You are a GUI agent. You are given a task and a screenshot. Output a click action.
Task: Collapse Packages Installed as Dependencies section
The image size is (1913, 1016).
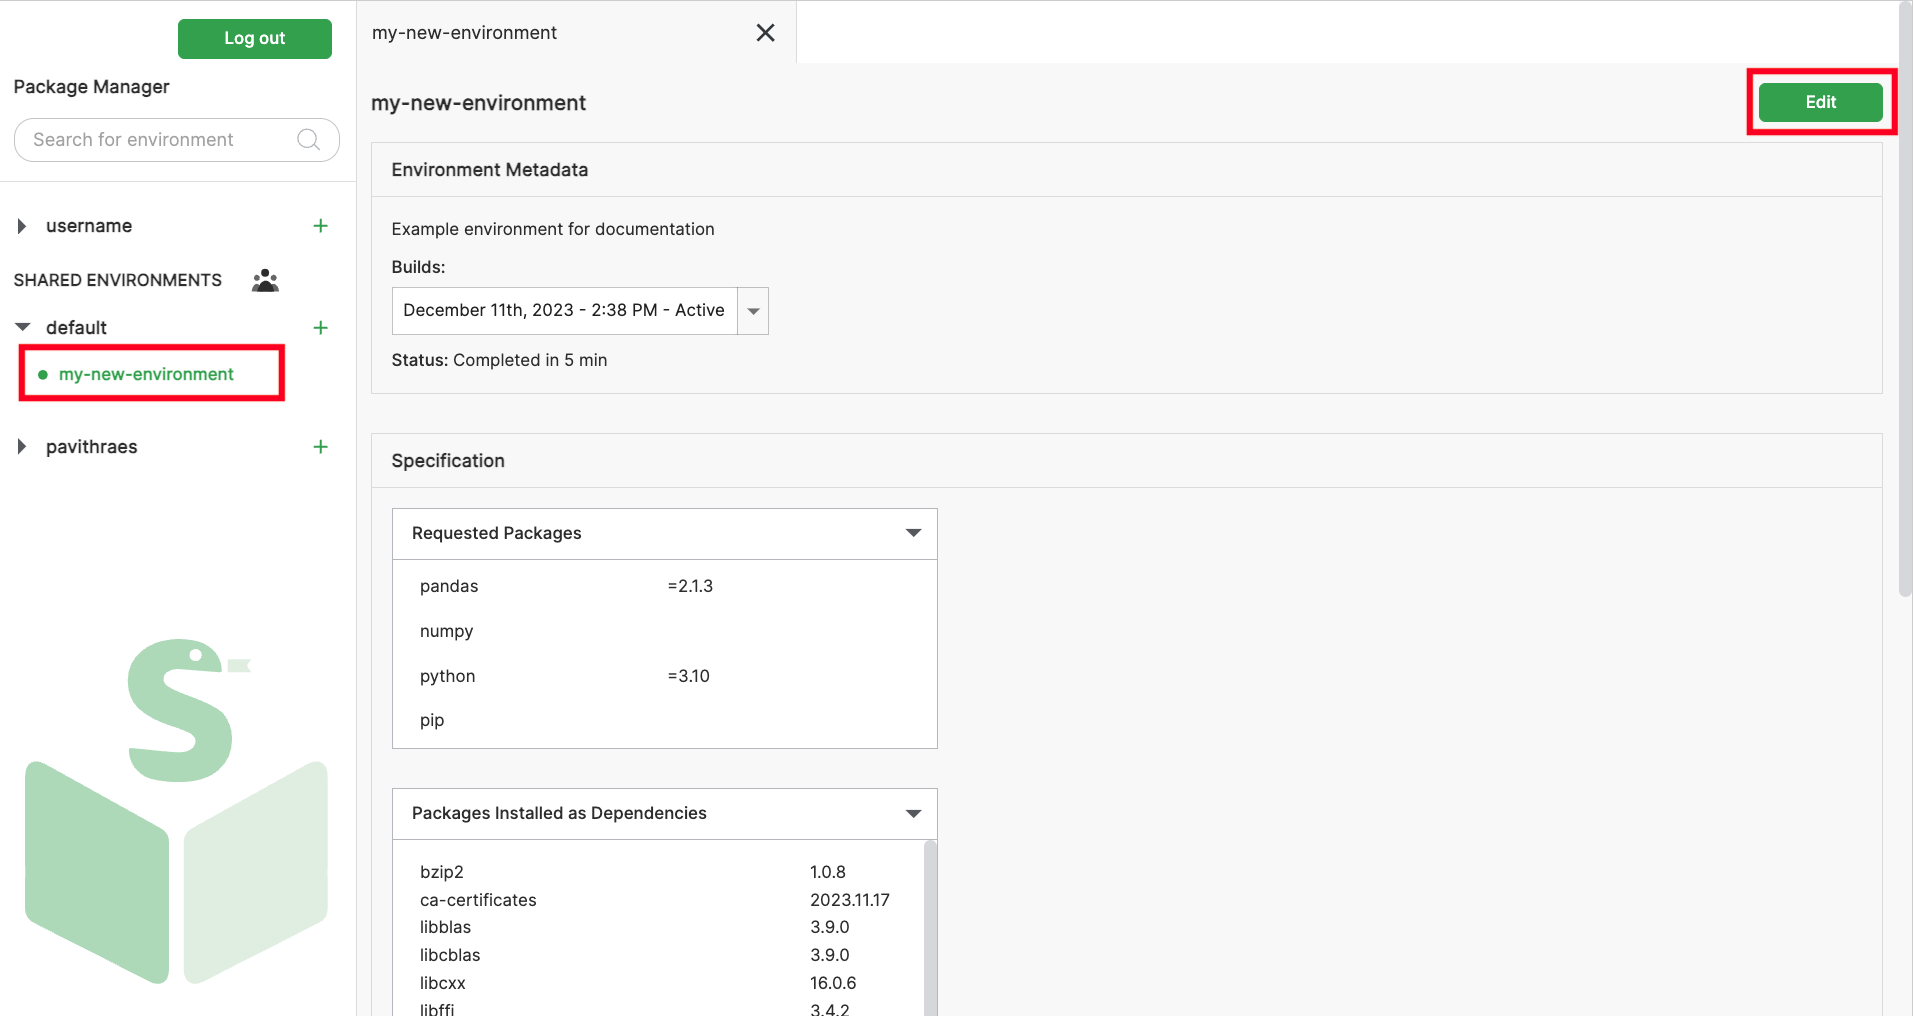[x=912, y=813]
